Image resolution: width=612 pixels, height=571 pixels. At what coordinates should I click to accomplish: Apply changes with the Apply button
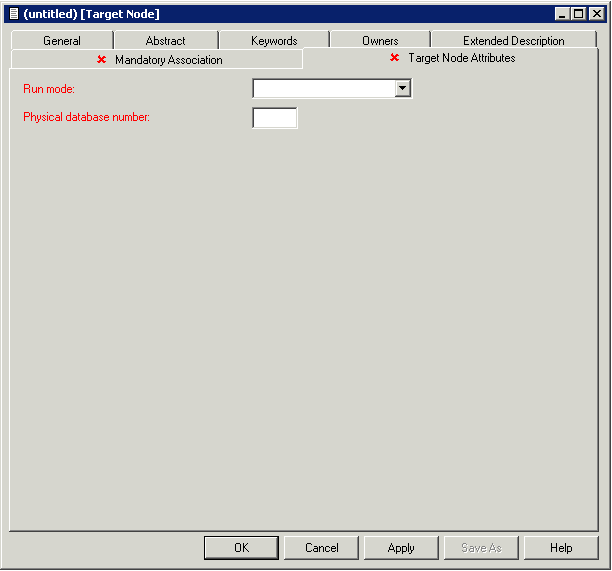click(401, 548)
